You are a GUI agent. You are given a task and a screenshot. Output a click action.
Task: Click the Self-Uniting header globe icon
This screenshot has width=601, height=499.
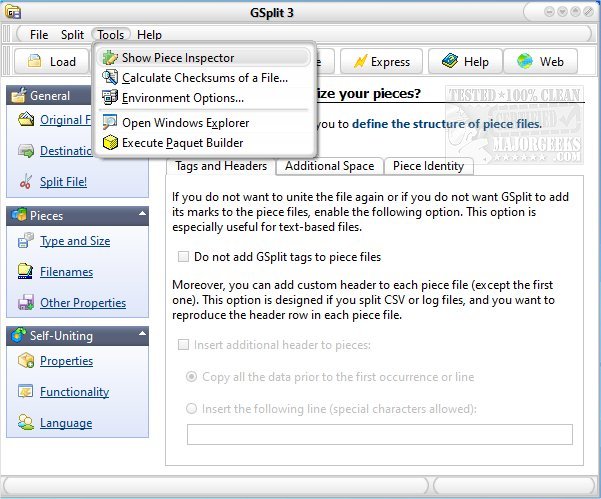tap(19, 335)
